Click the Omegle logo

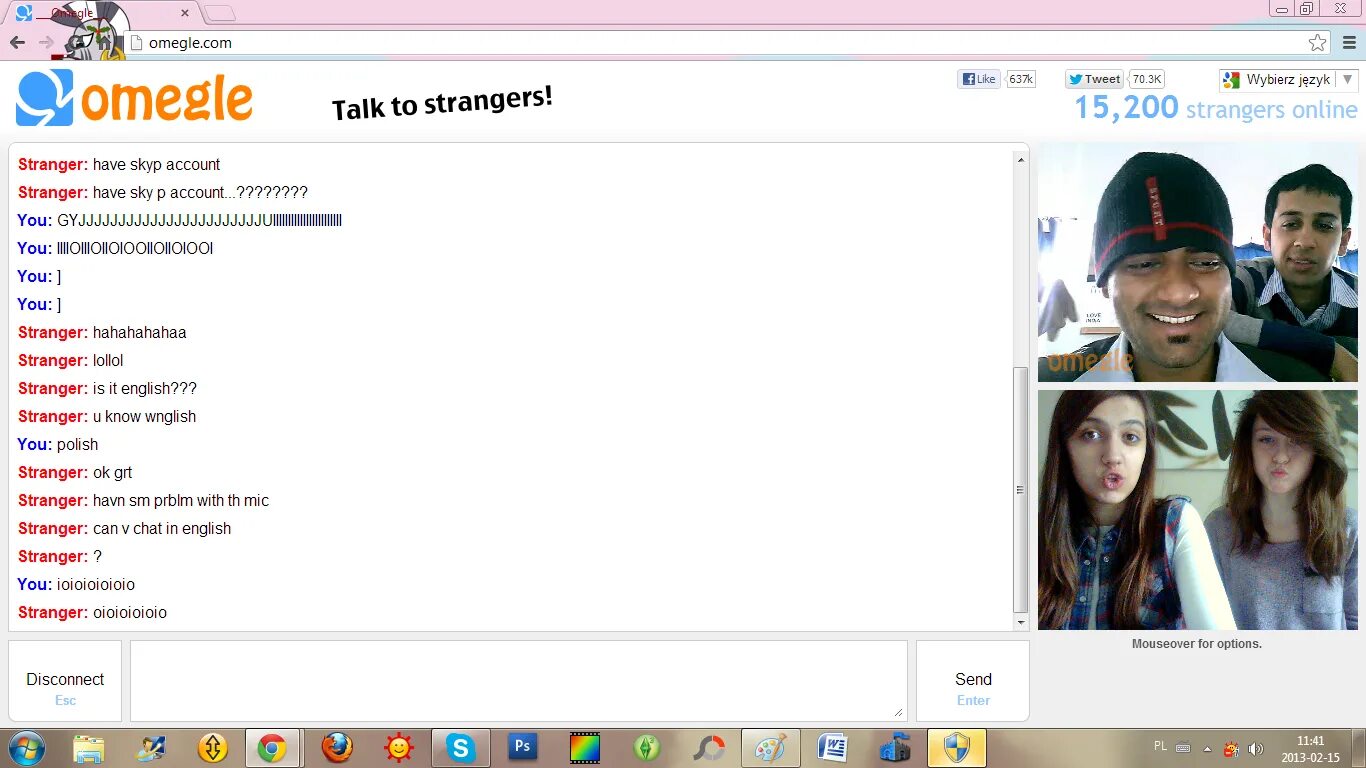(130, 97)
